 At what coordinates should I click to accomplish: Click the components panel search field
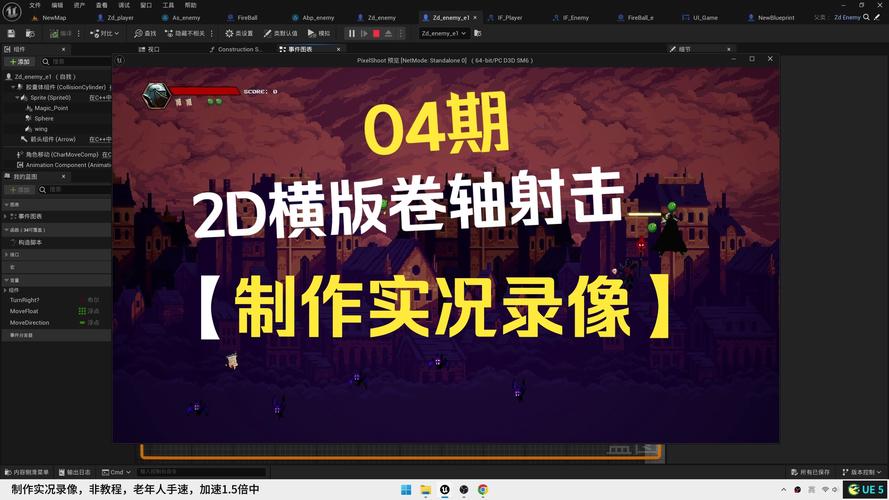point(77,61)
